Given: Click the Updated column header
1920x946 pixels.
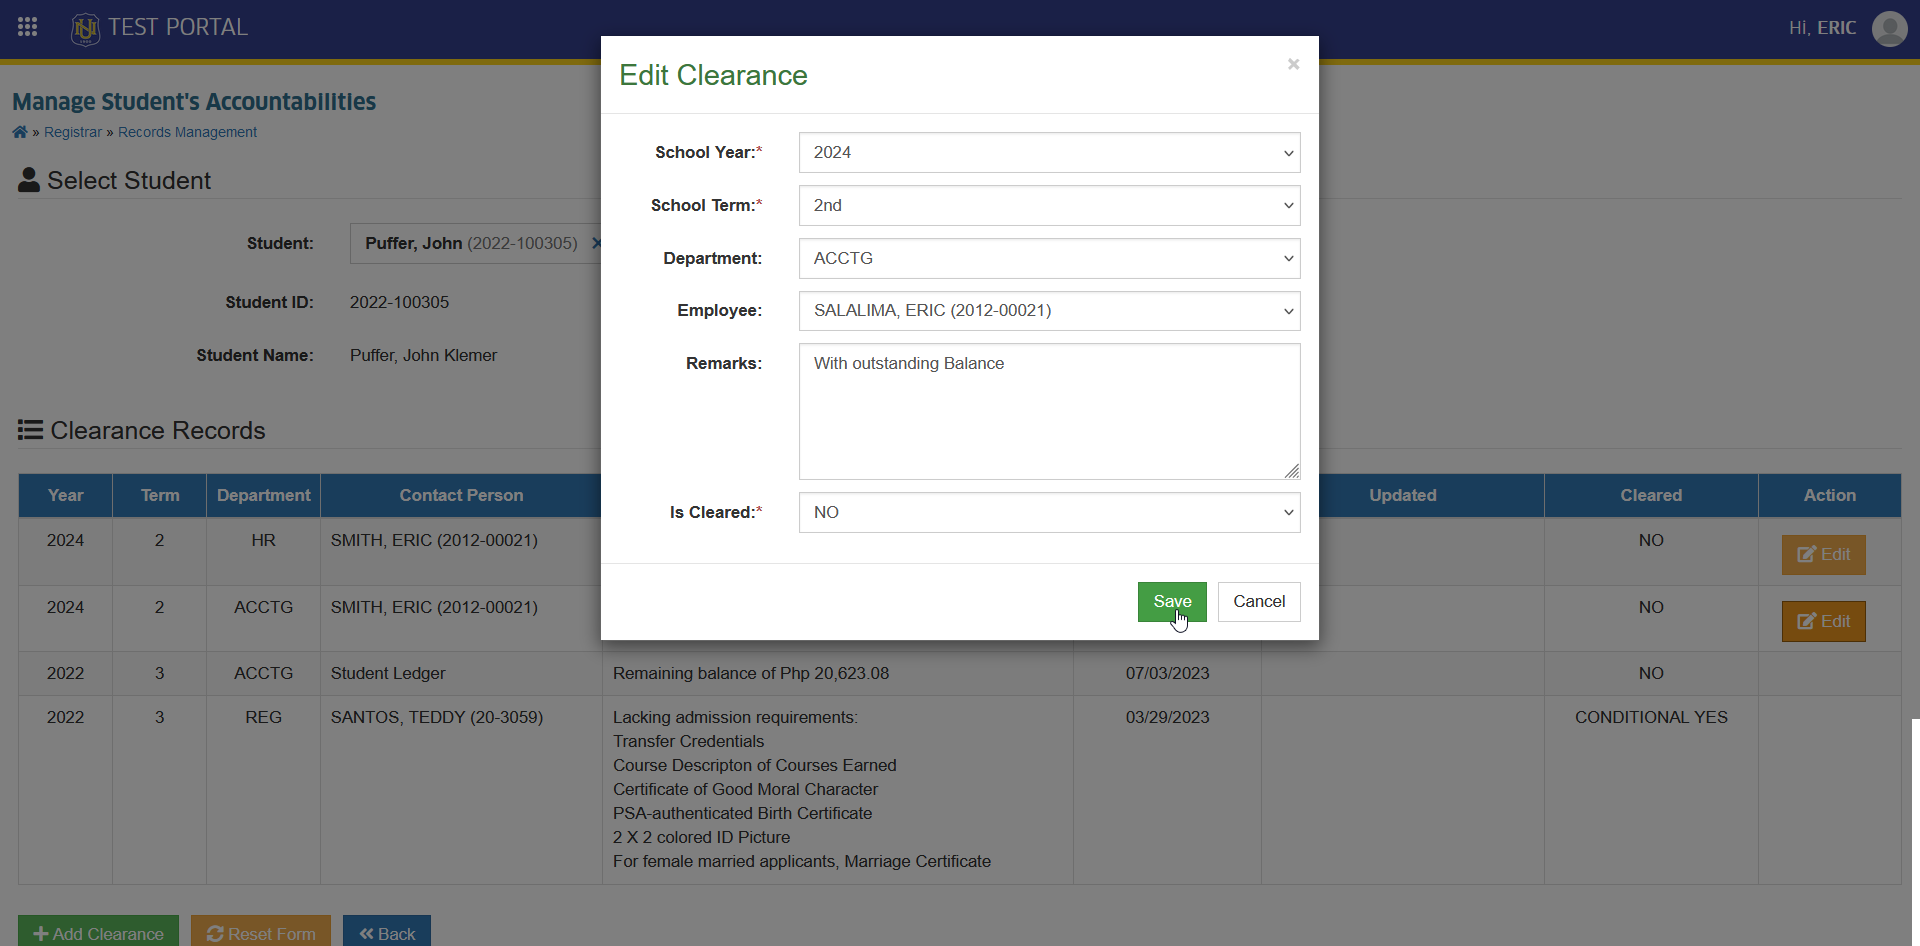Looking at the screenshot, I should point(1403,495).
